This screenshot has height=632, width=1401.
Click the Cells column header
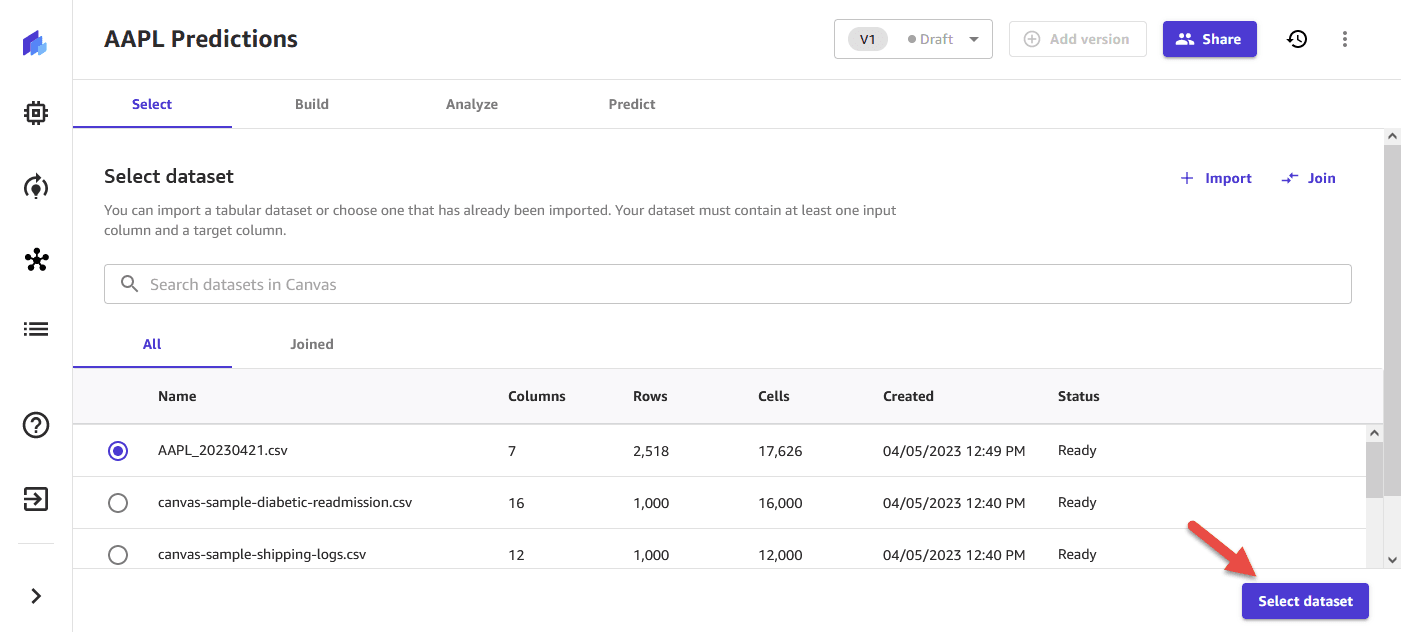click(x=774, y=396)
